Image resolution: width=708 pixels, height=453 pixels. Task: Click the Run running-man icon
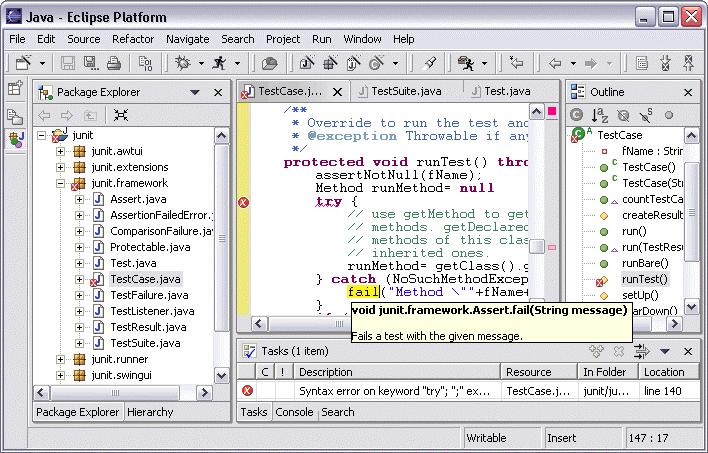pos(219,63)
